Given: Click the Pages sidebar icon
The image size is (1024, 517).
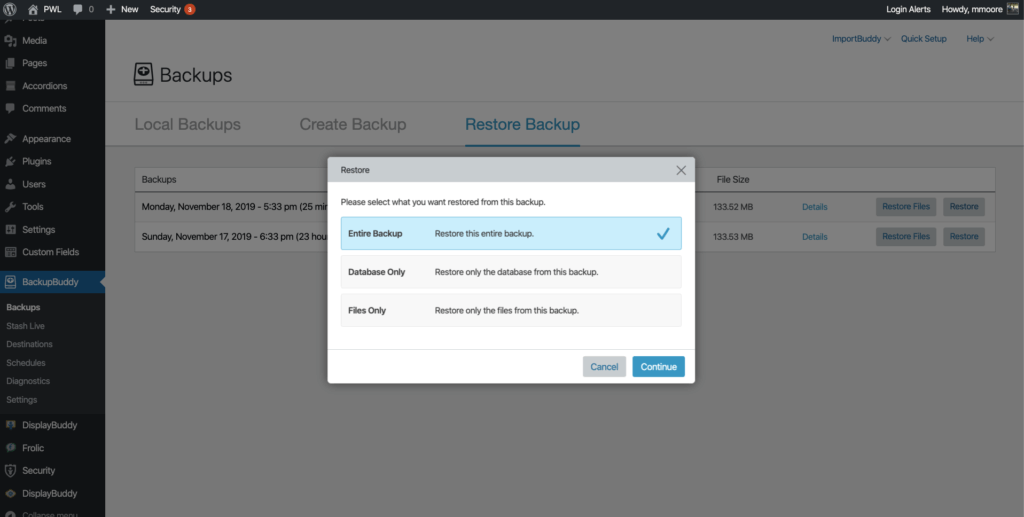Looking at the screenshot, I should pos(10,63).
